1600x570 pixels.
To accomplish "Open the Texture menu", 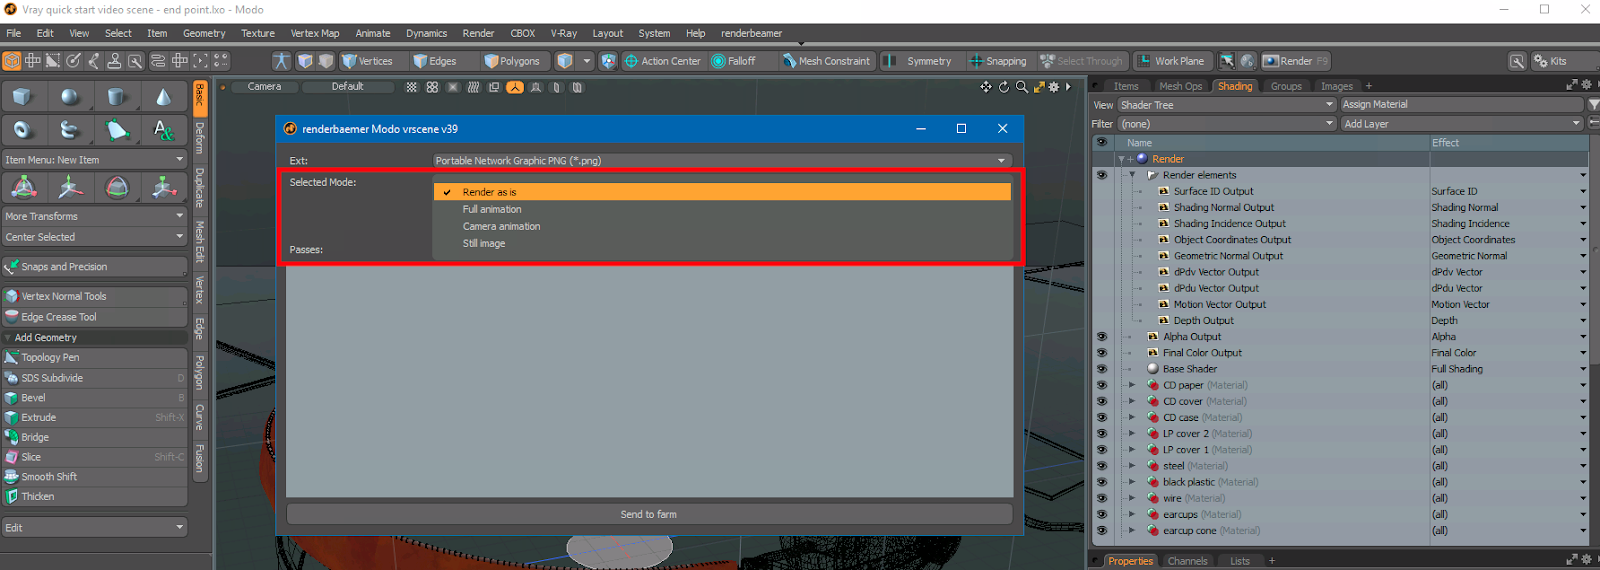I will pyautogui.click(x=257, y=33).
